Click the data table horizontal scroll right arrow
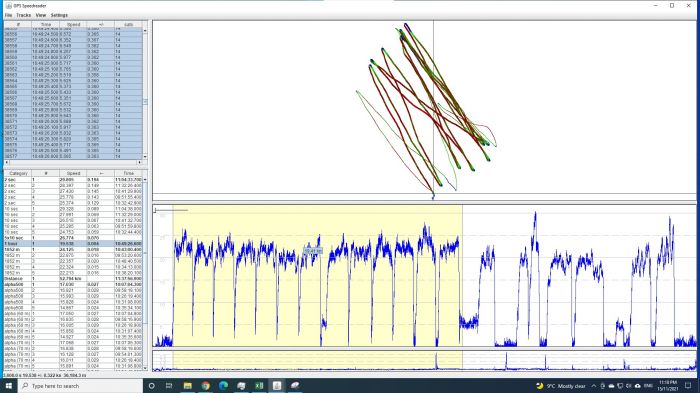700x393 pixels. click(139, 162)
